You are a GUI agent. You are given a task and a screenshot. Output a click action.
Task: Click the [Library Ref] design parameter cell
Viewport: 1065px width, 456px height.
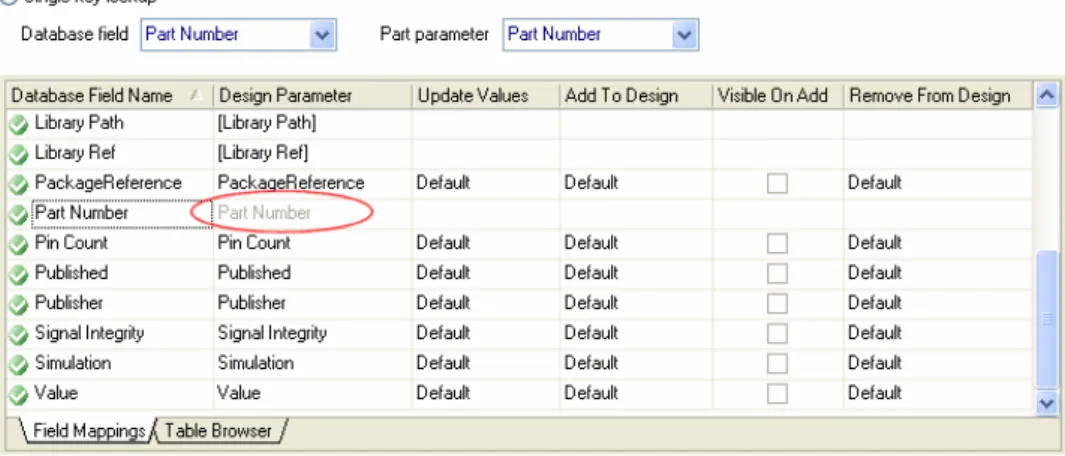(312, 154)
